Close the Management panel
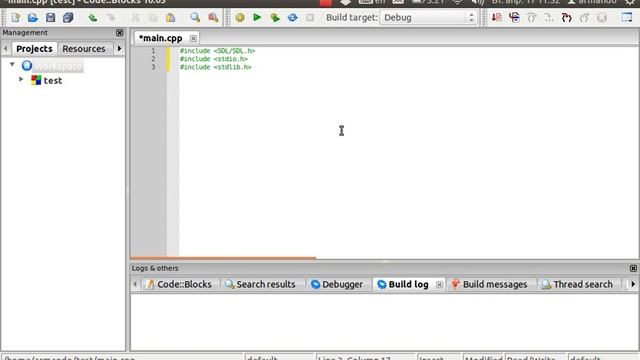The width and height of the screenshot is (640, 360). 120,33
